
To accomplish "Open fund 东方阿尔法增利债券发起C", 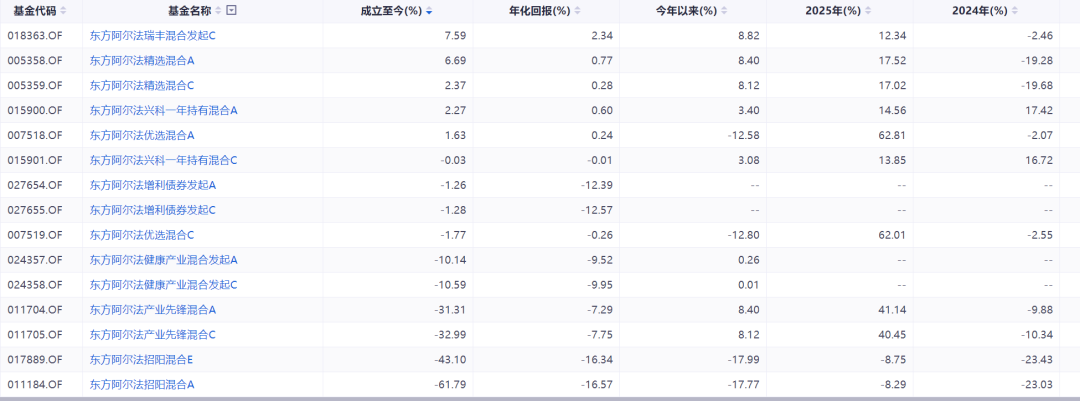I will click(x=153, y=210).
